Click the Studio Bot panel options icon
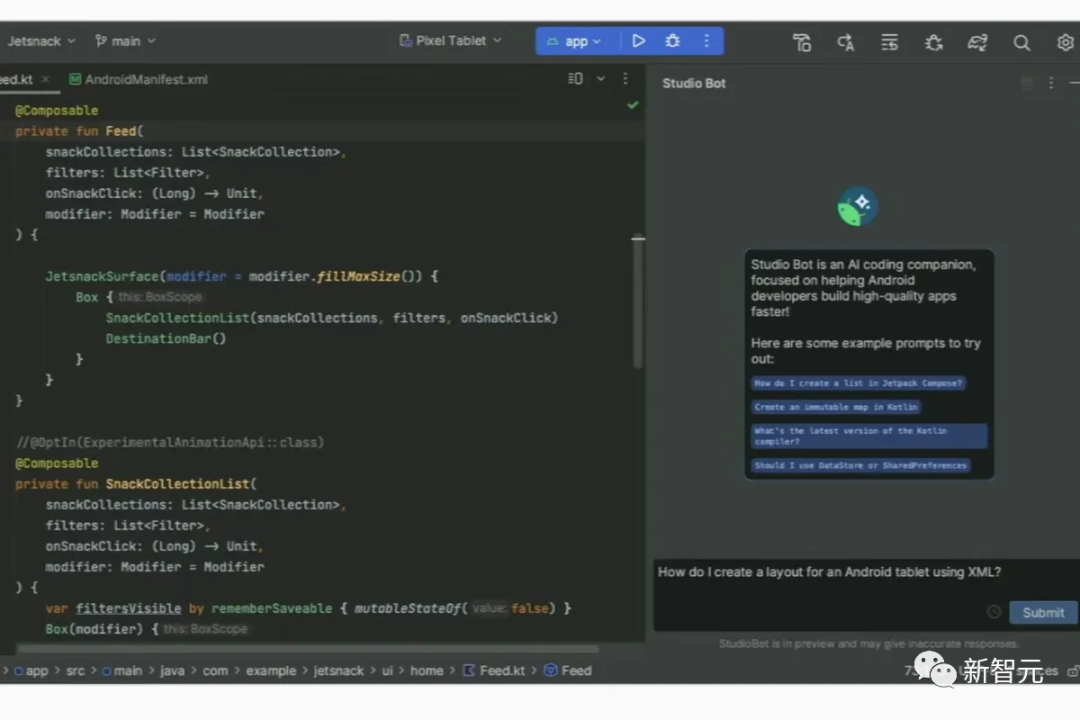Screen dimensions: 1080x720 (x=1051, y=83)
